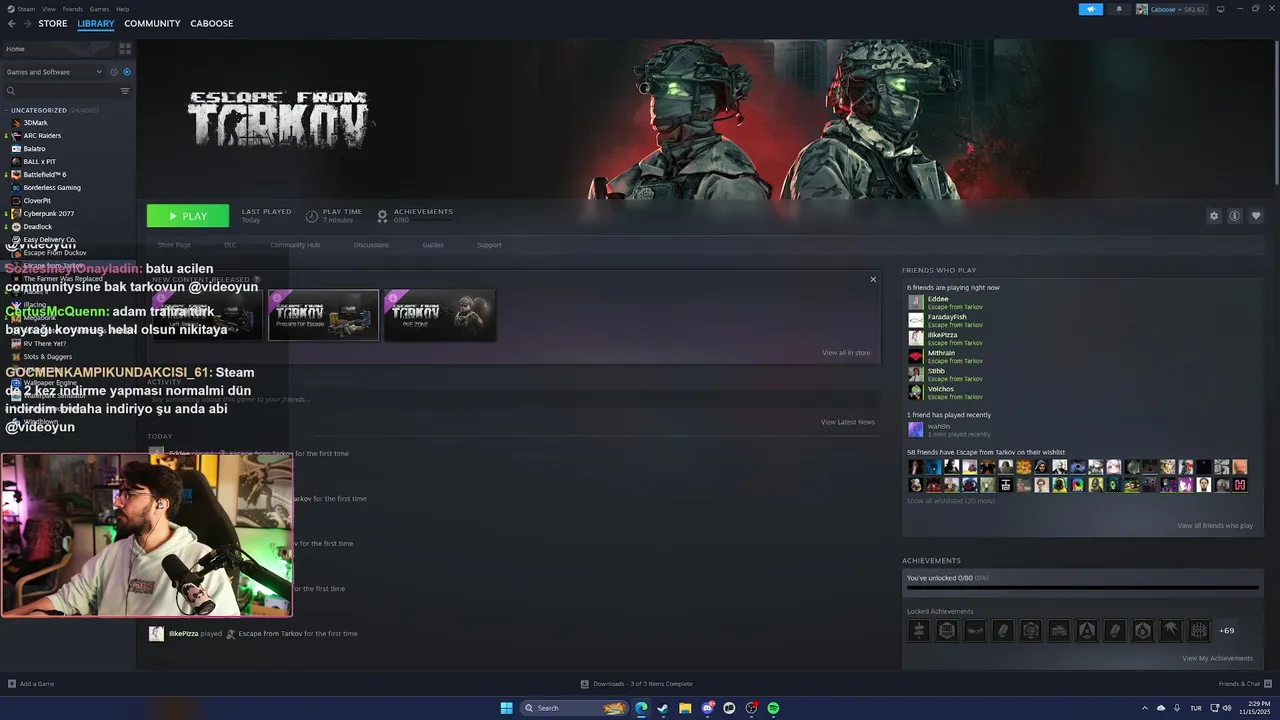
Task: Click Add a Game at bottom left
Action: tap(31, 684)
